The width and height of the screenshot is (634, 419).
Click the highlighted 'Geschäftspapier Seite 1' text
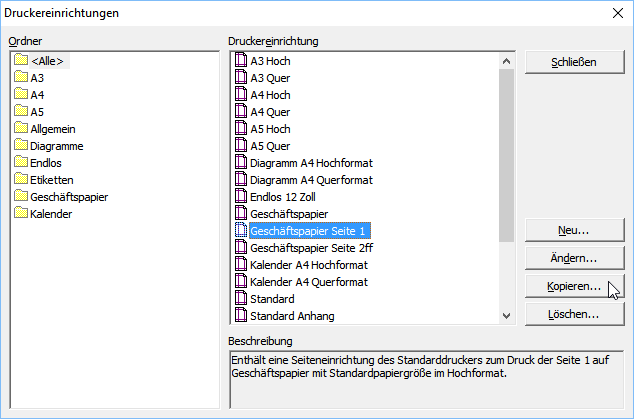pyautogui.click(x=310, y=231)
